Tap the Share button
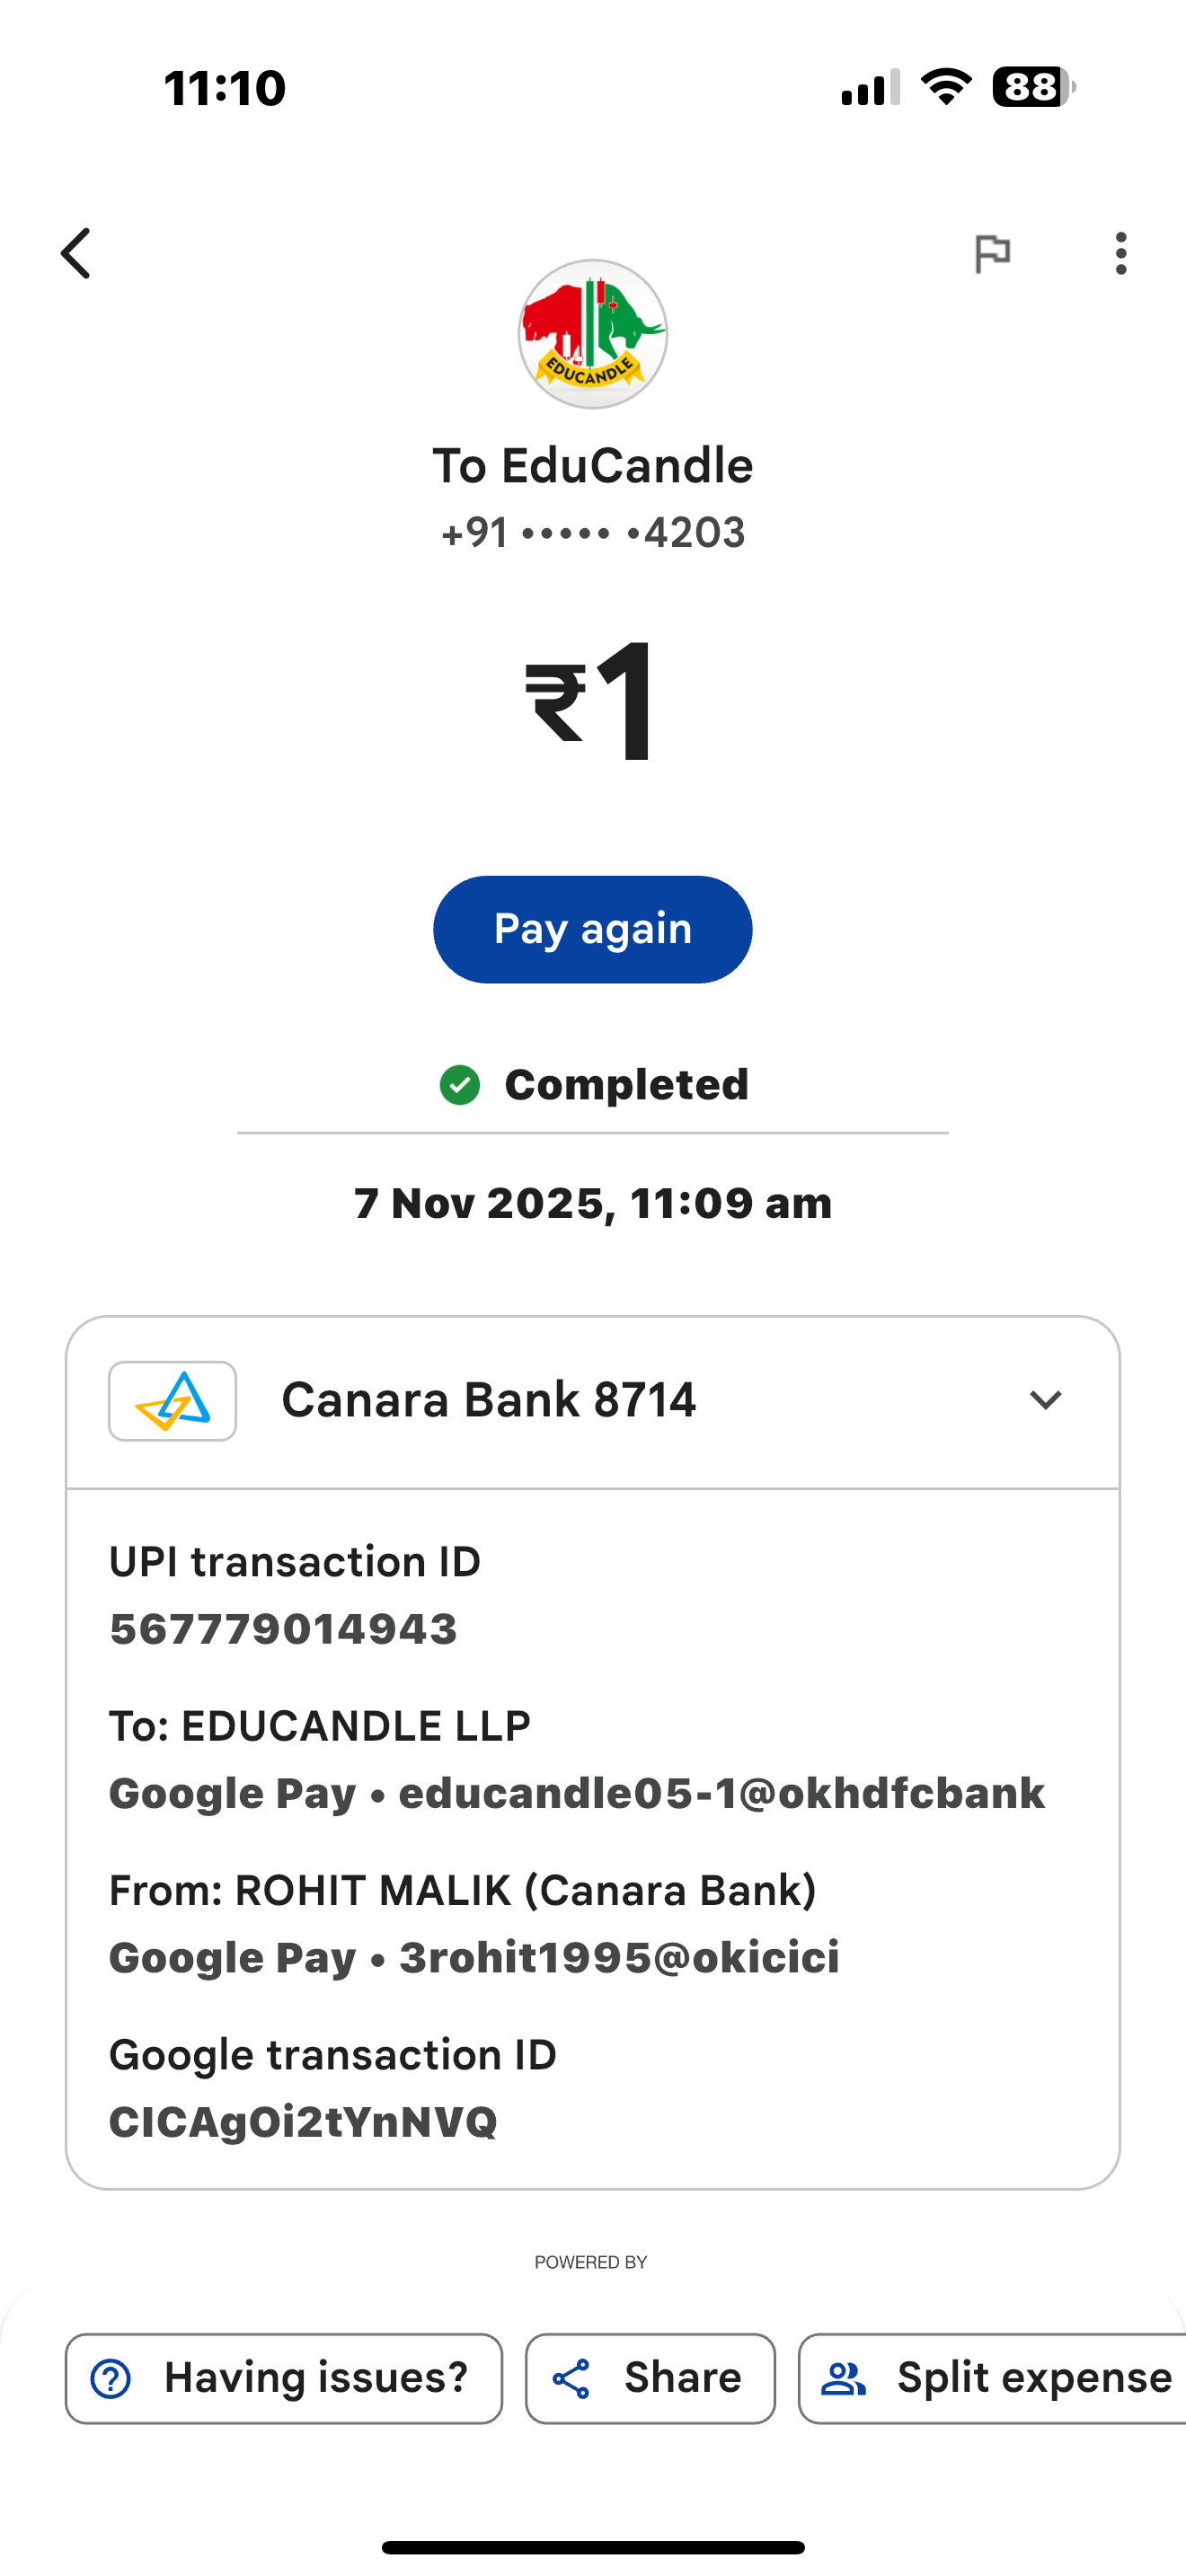Viewport: 1186px width, 2576px height. (650, 2378)
